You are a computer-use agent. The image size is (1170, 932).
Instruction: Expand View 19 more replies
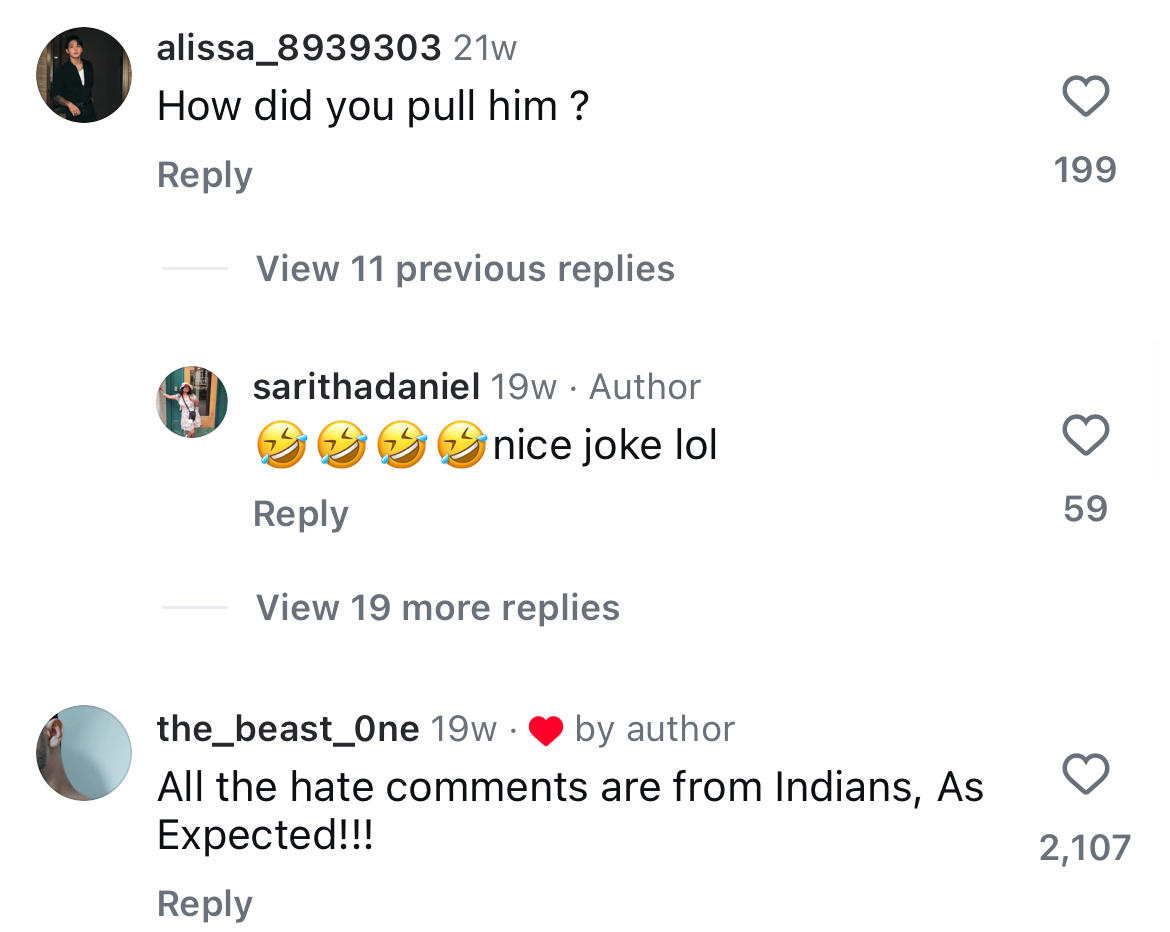[x=437, y=608]
